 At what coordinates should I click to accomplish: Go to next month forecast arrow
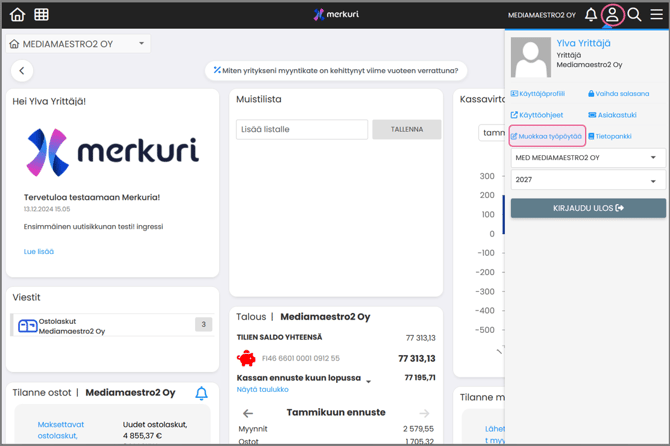424,413
